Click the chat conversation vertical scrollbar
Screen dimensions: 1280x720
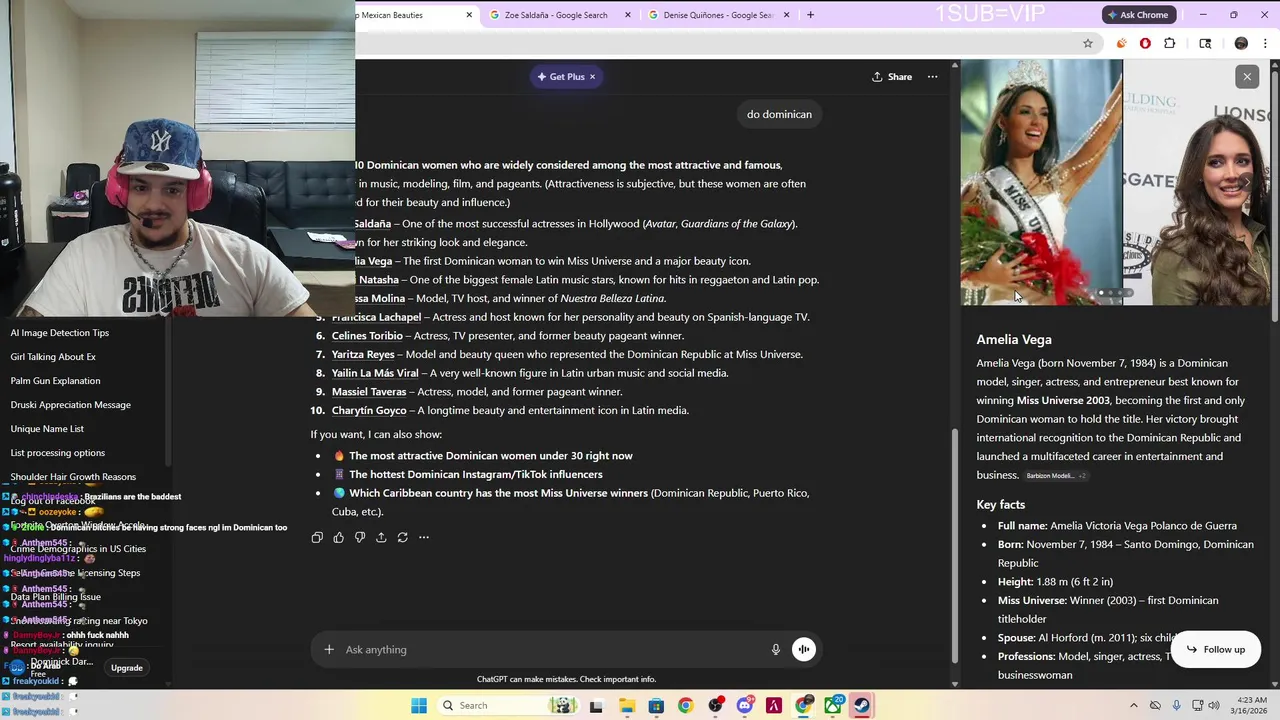[x=955, y=545]
